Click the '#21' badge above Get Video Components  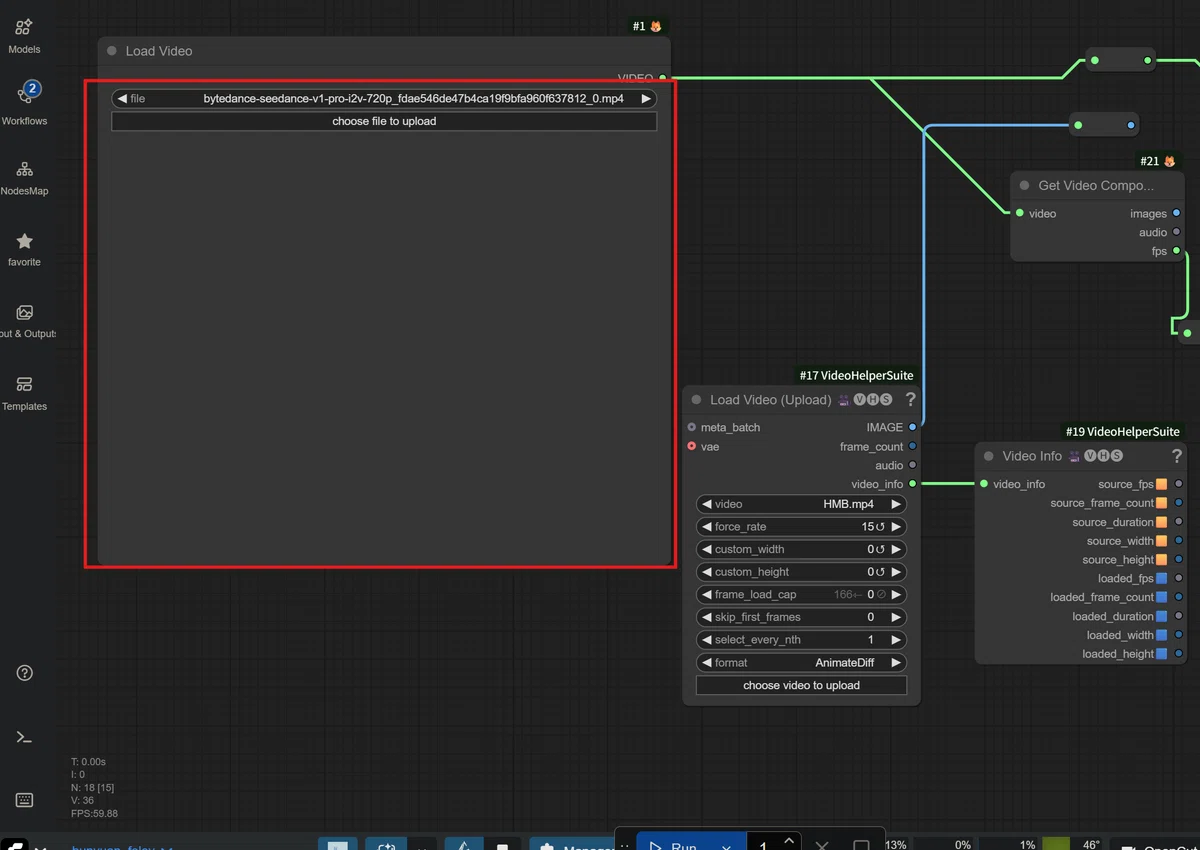coord(1158,161)
